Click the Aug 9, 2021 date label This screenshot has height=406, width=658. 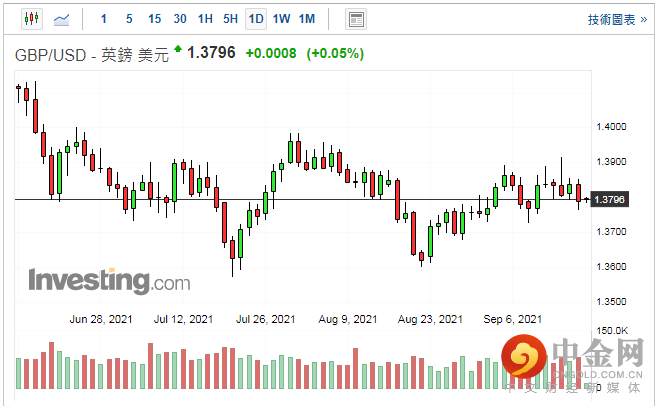point(348,320)
